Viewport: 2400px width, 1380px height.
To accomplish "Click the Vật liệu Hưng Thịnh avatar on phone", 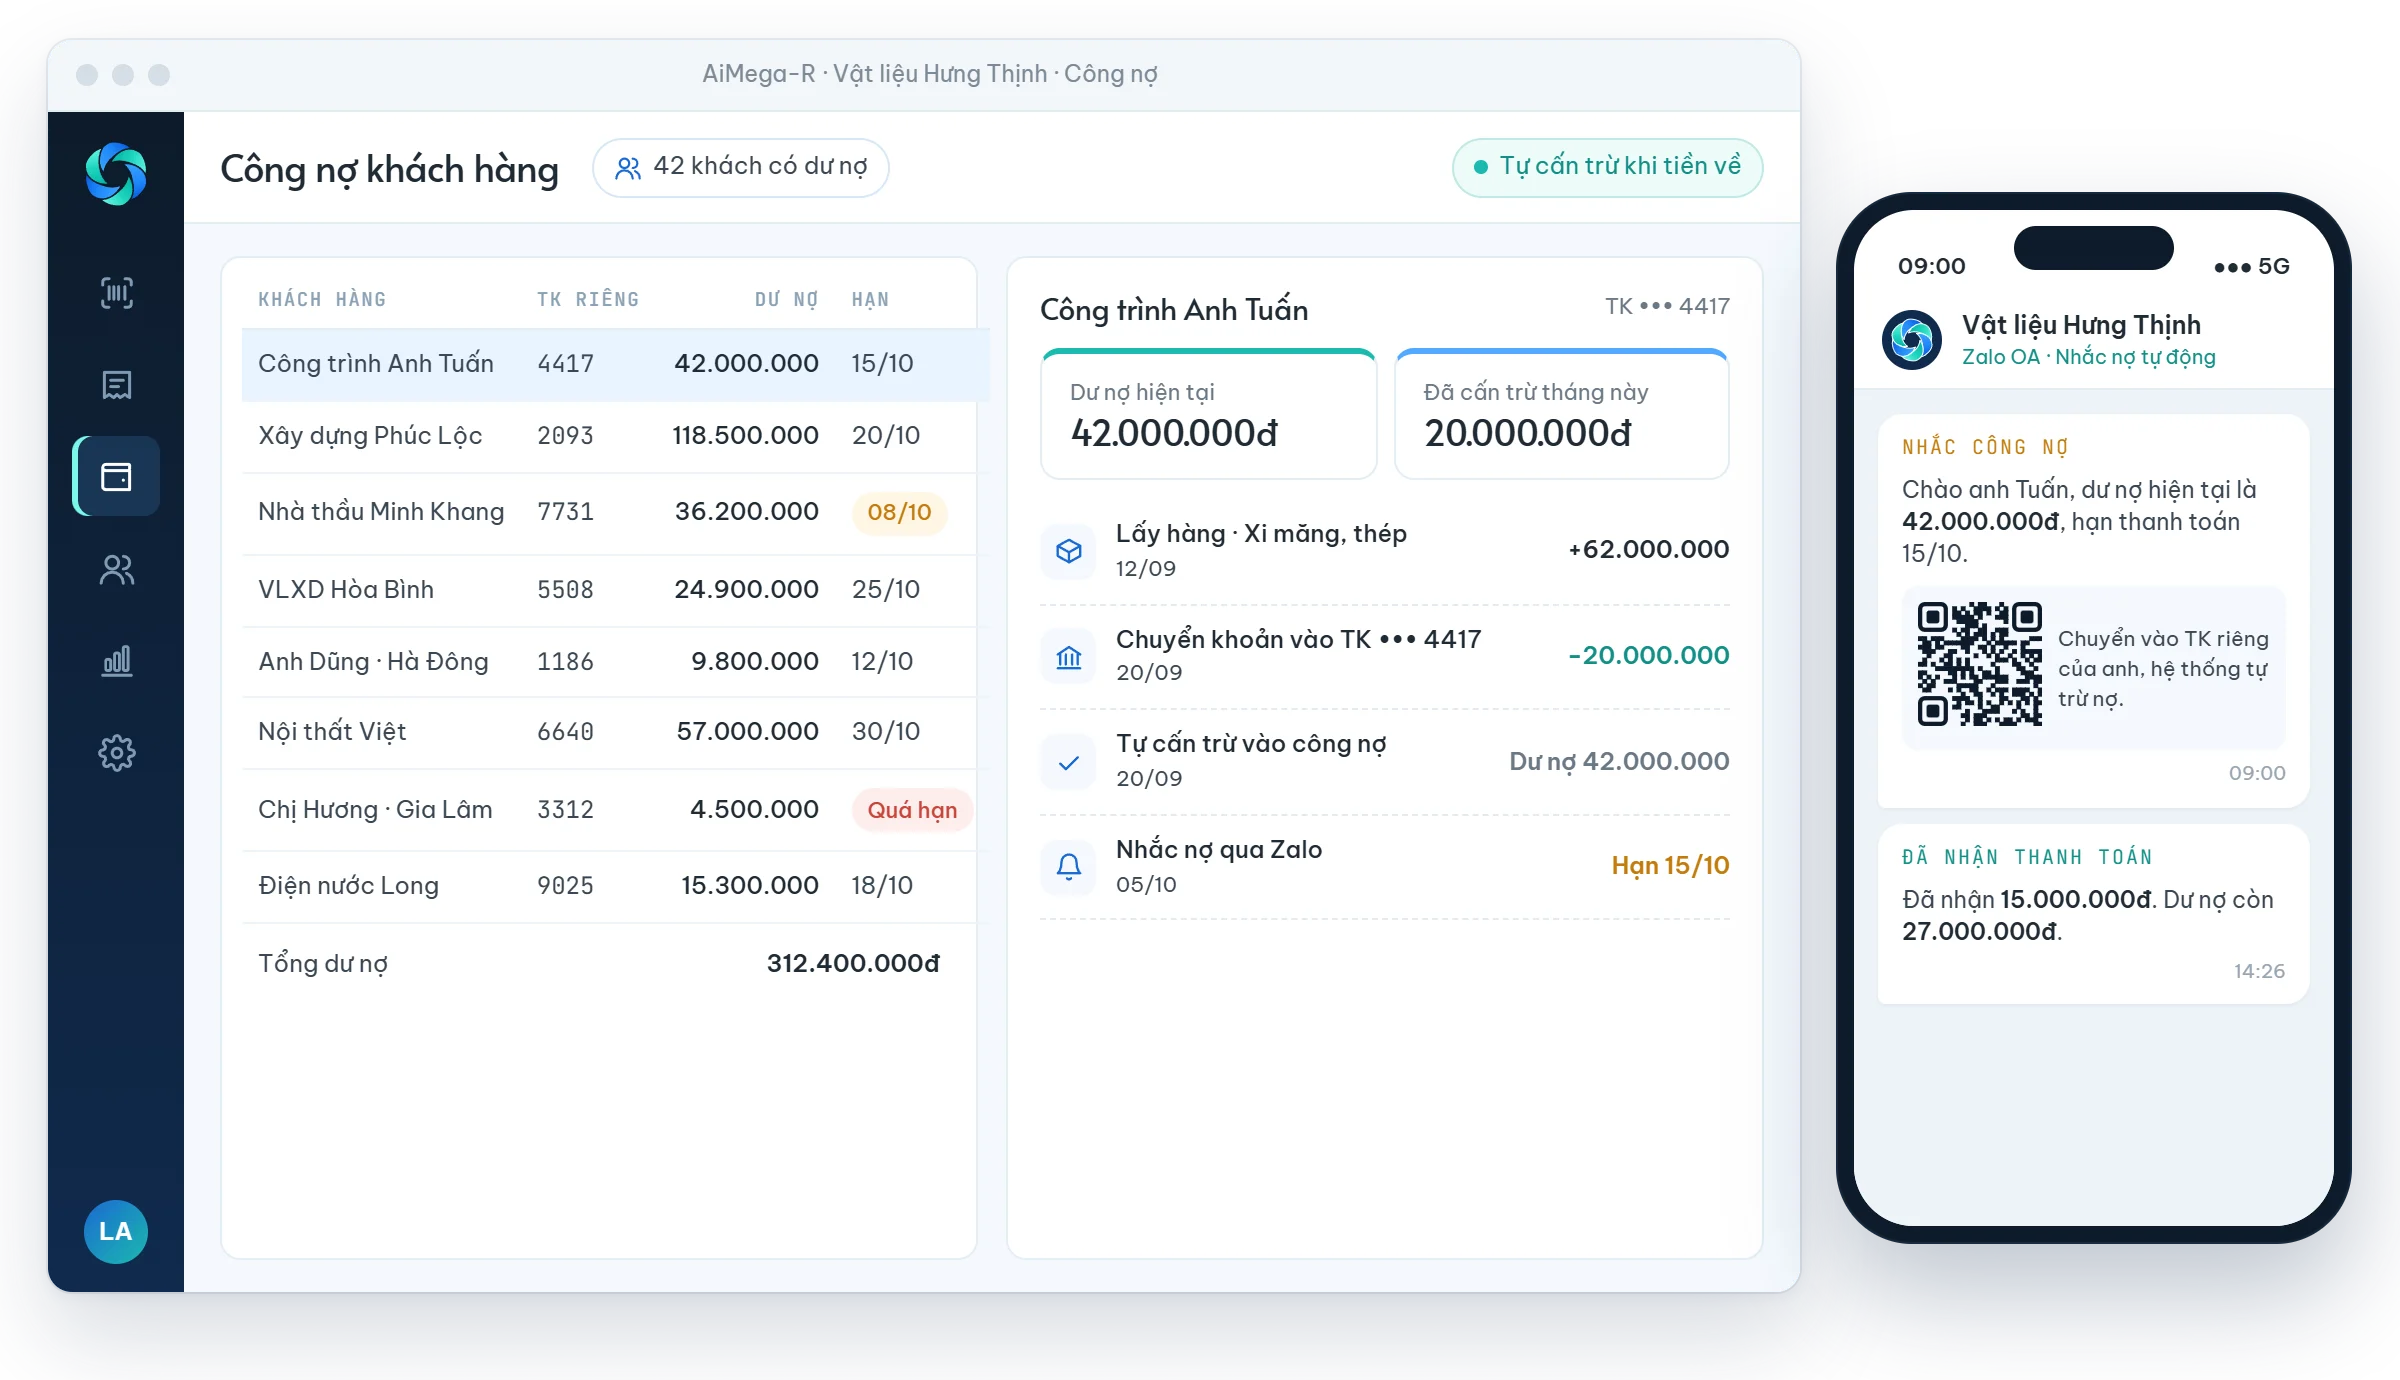I will click(1912, 340).
